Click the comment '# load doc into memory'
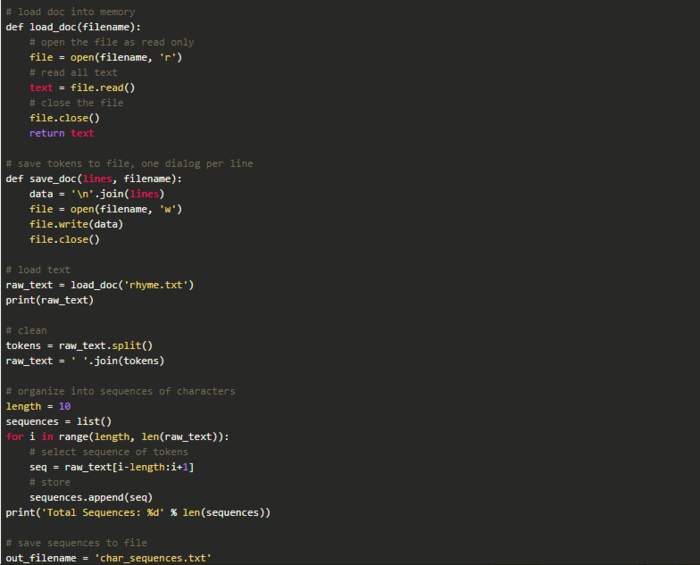This screenshot has width=700, height=565. pyautogui.click(x=71, y=12)
